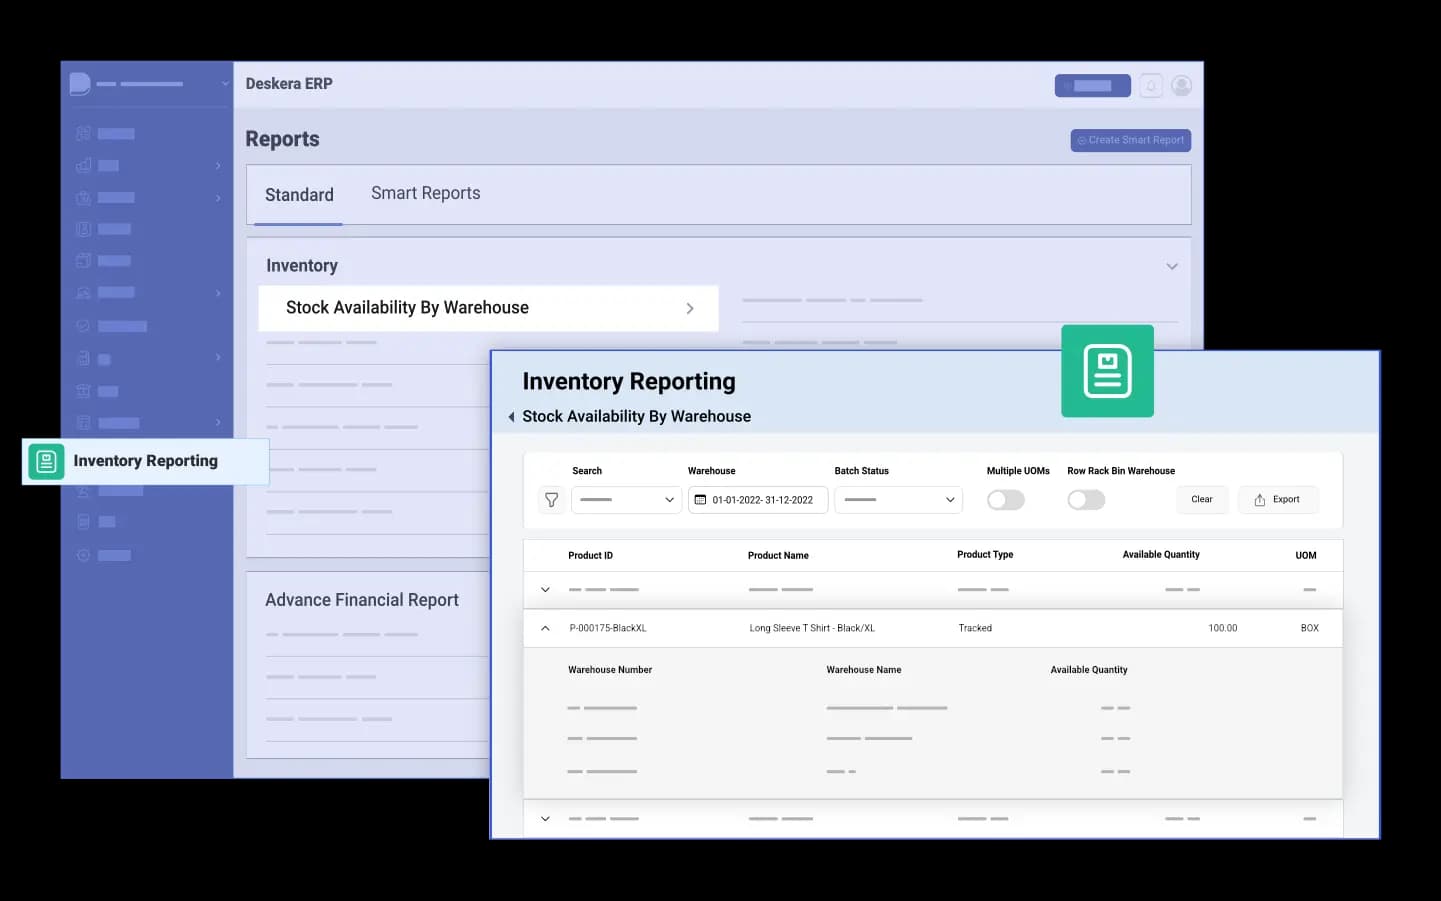This screenshot has width=1441, height=901.
Task: Export the stock availability report
Action: pyautogui.click(x=1278, y=500)
